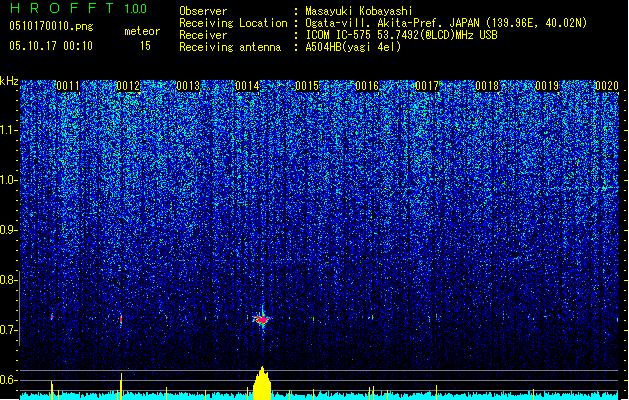Screen dimensions: 629x400
Task: Click the small red echo near 0012
Action: point(121,320)
